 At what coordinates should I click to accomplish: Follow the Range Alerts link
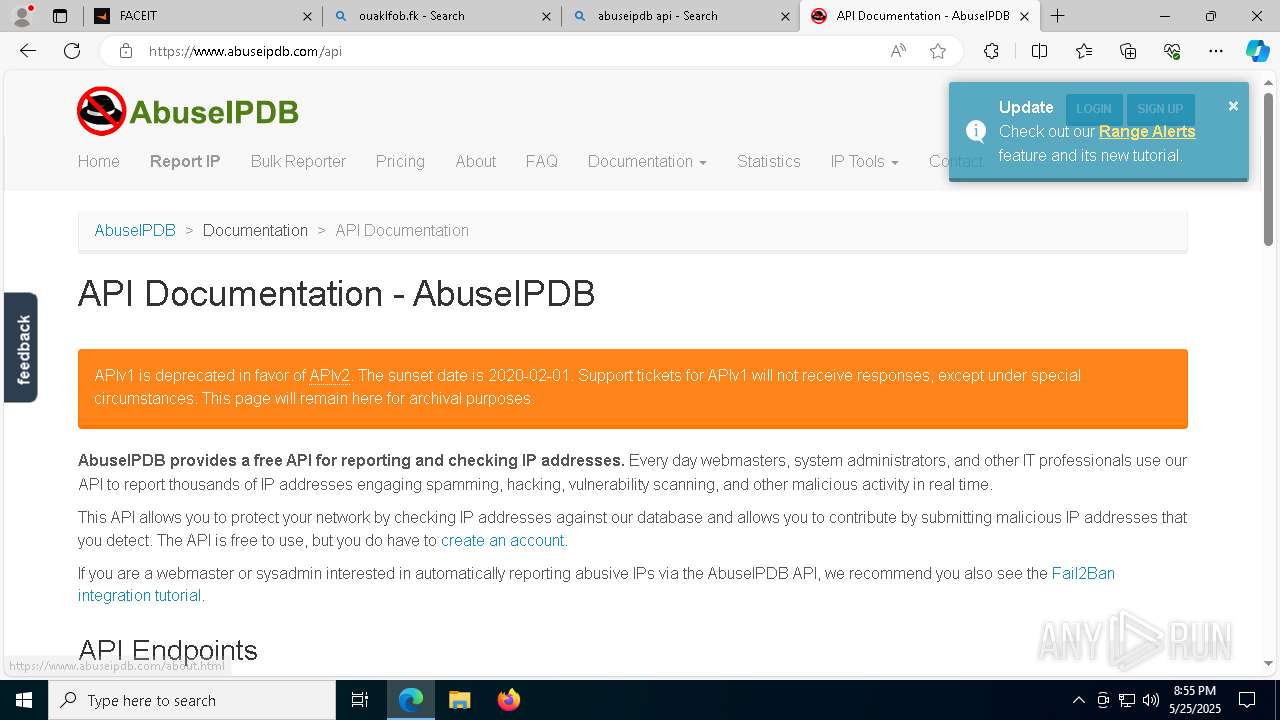1147,131
